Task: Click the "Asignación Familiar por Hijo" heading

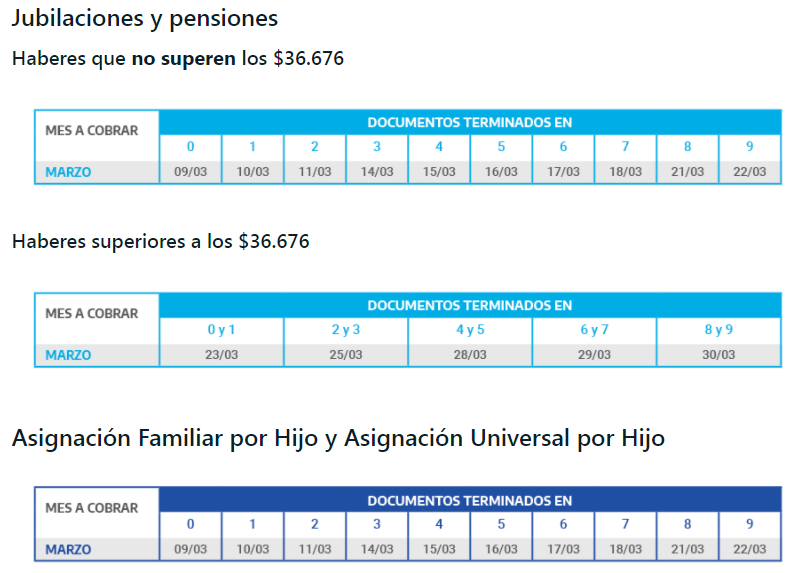Action: click(x=338, y=438)
